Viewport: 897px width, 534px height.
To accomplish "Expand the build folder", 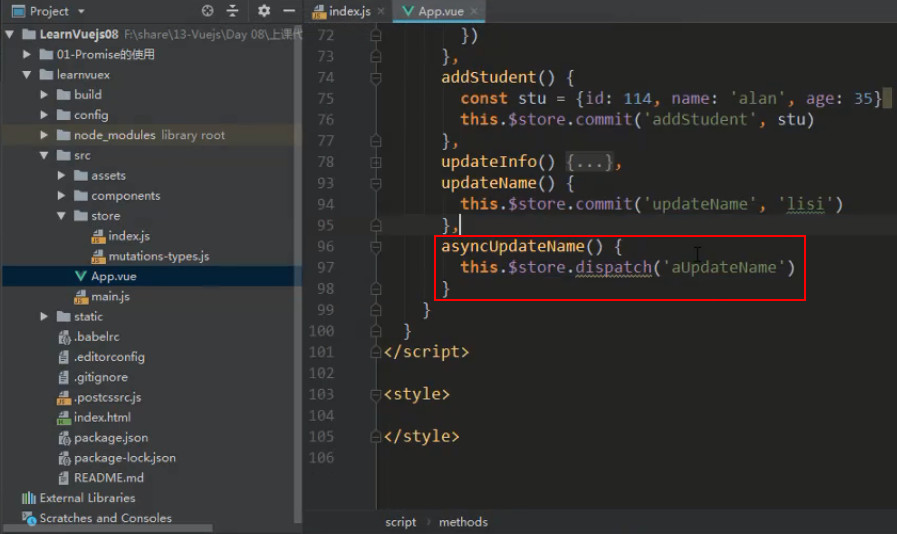I will pyautogui.click(x=44, y=94).
